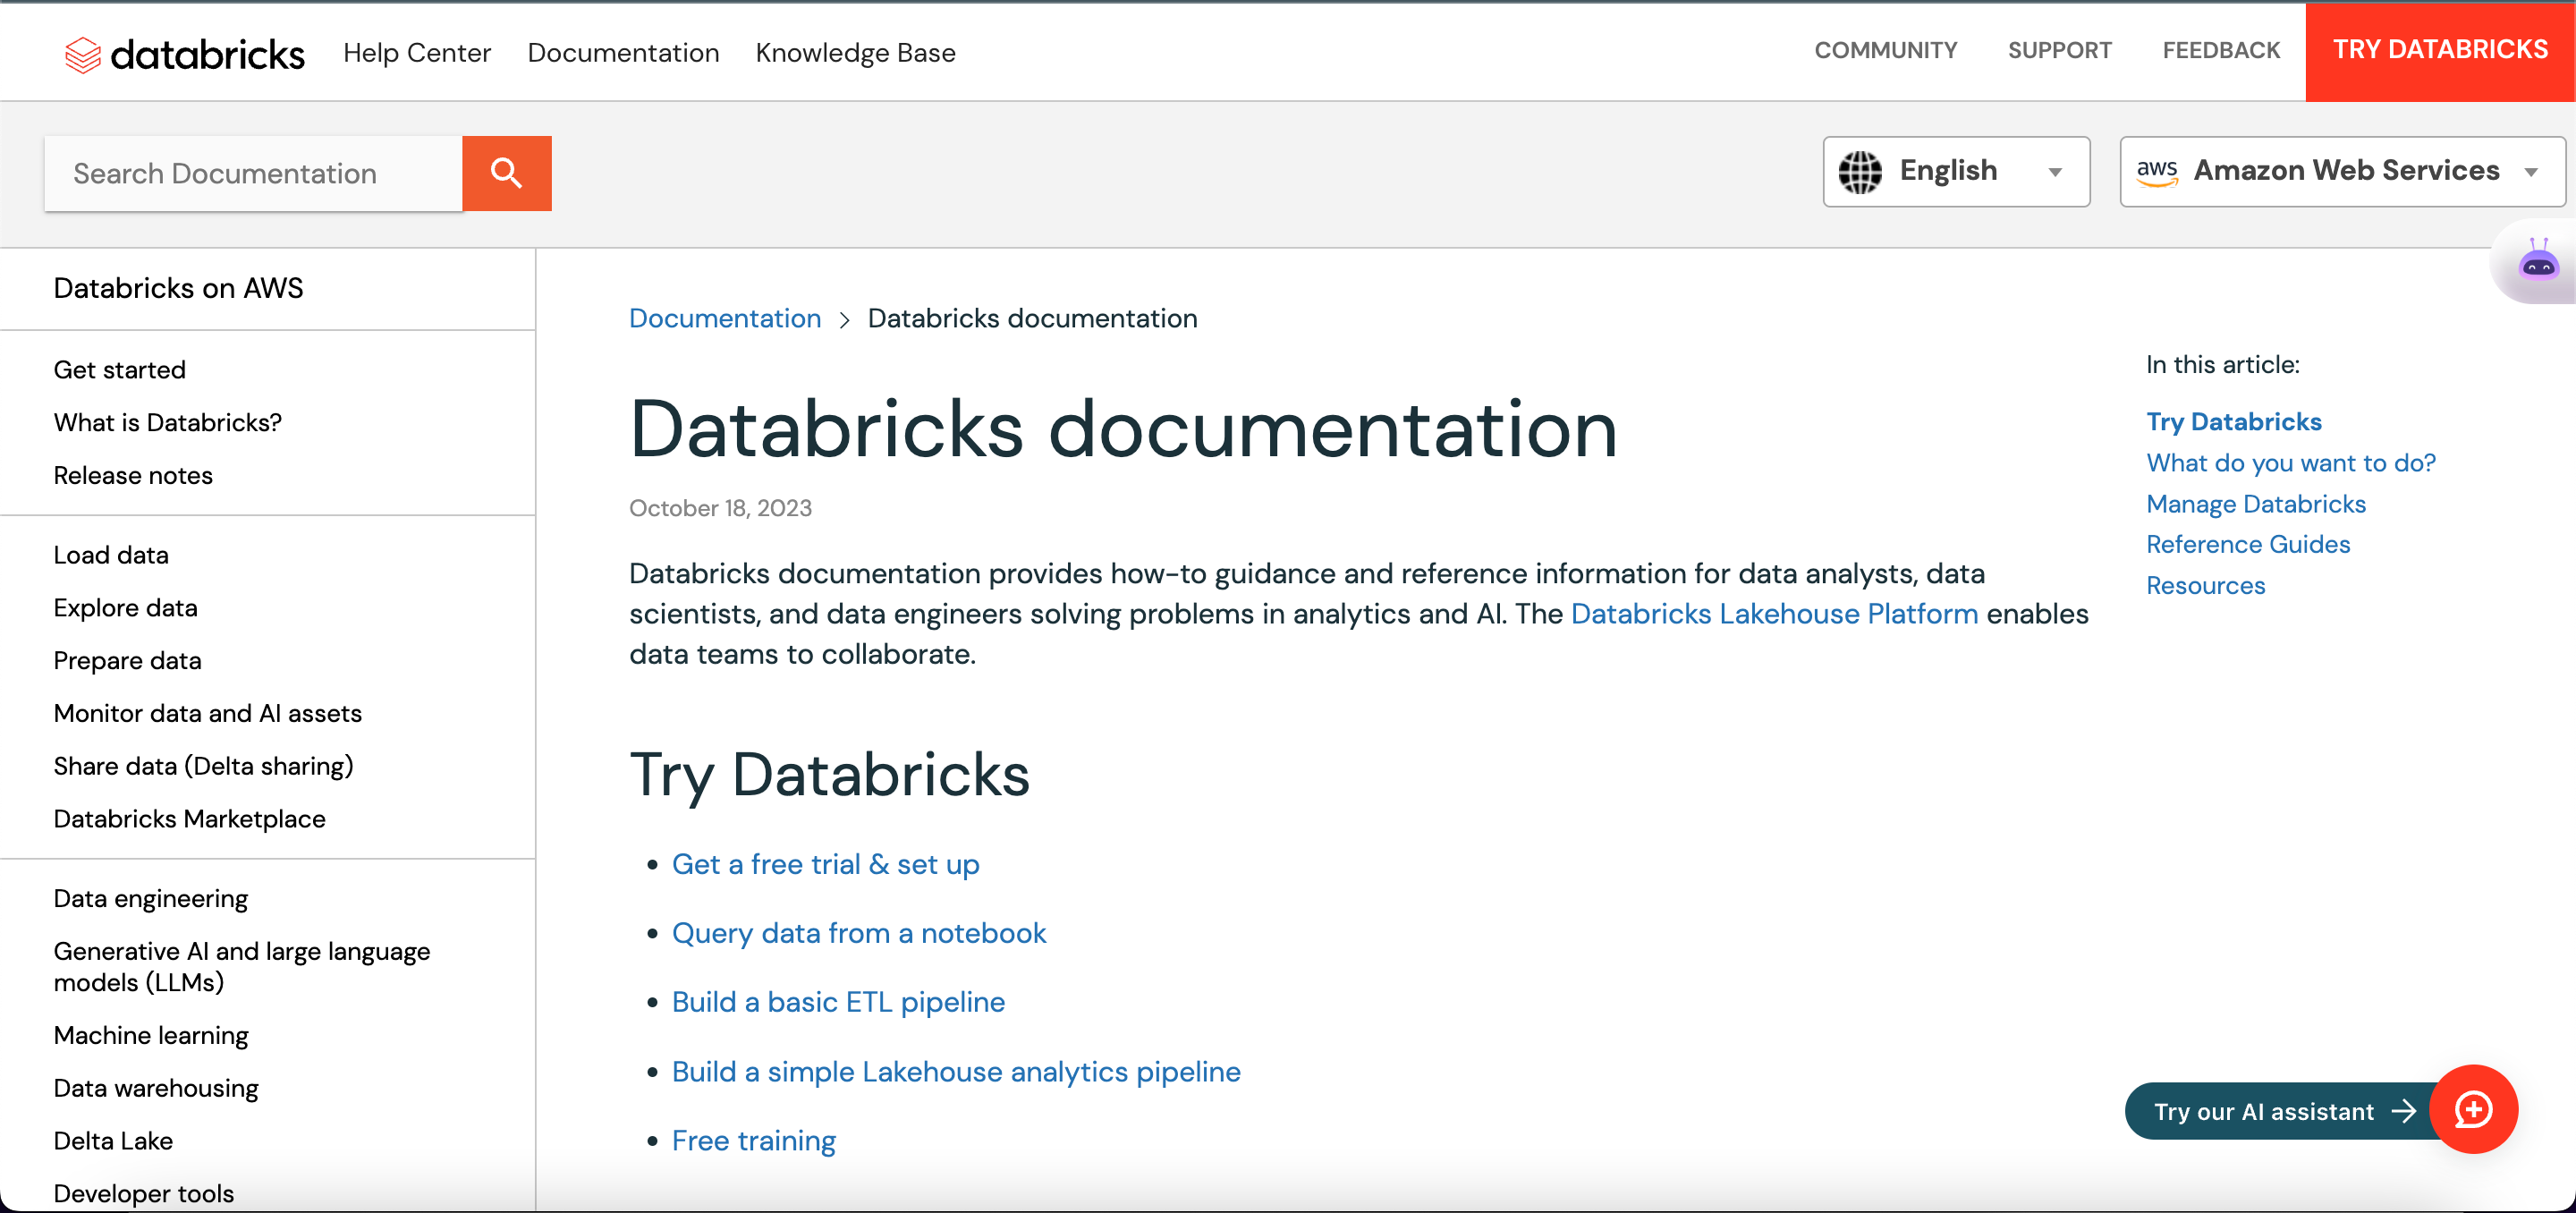Click the Documentation breadcrumb link
Image resolution: width=2576 pixels, height=1213 pixels.
click(725, 318)
